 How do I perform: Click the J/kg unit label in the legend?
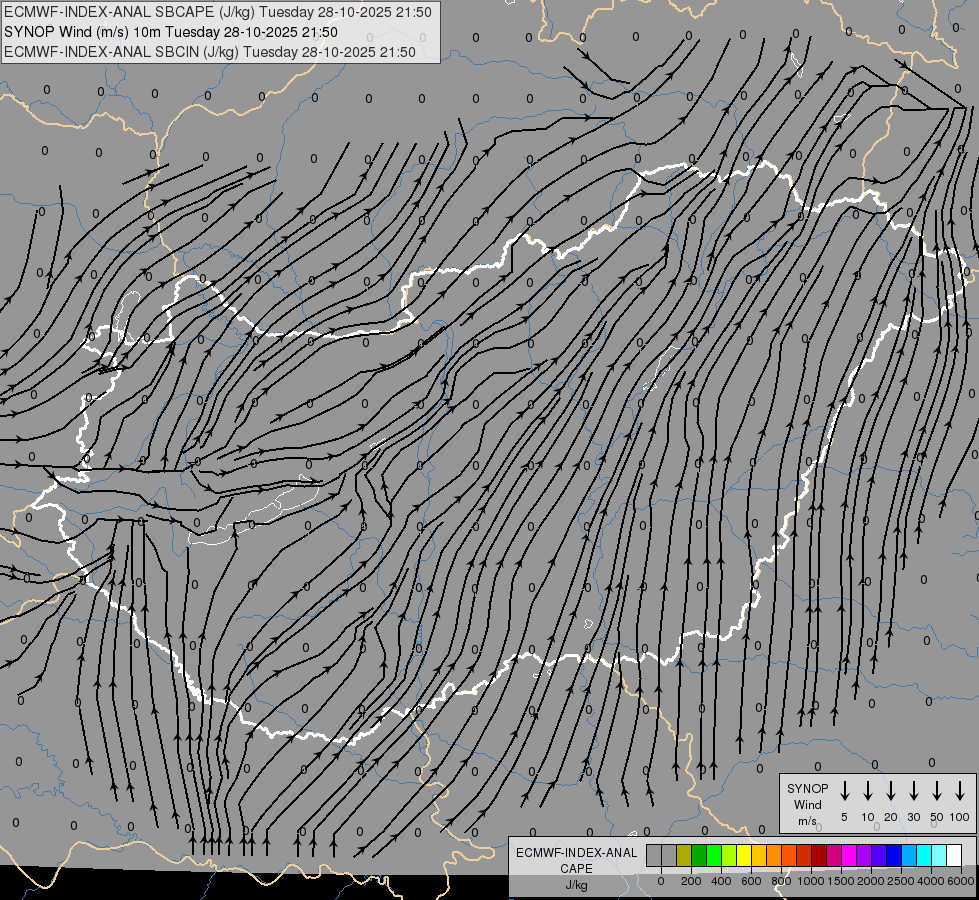576,885
